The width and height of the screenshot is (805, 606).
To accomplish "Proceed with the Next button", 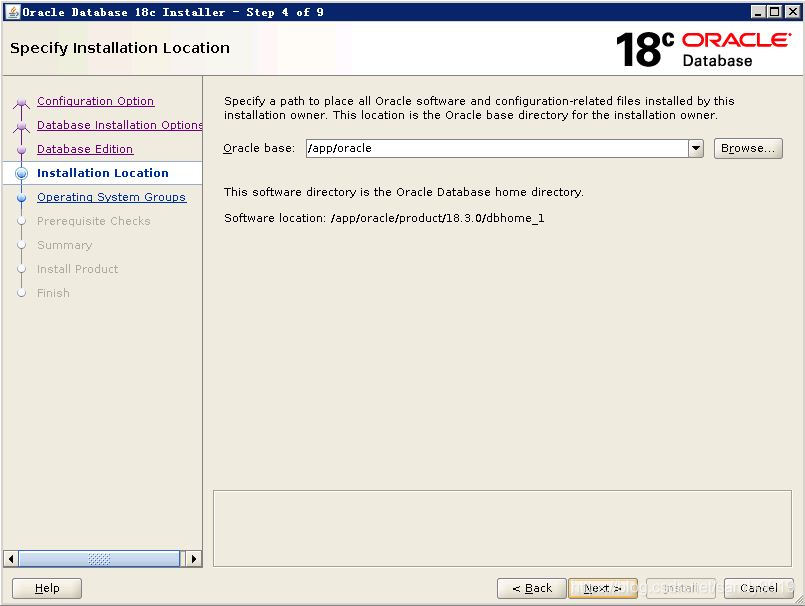I will coord(603,589).
